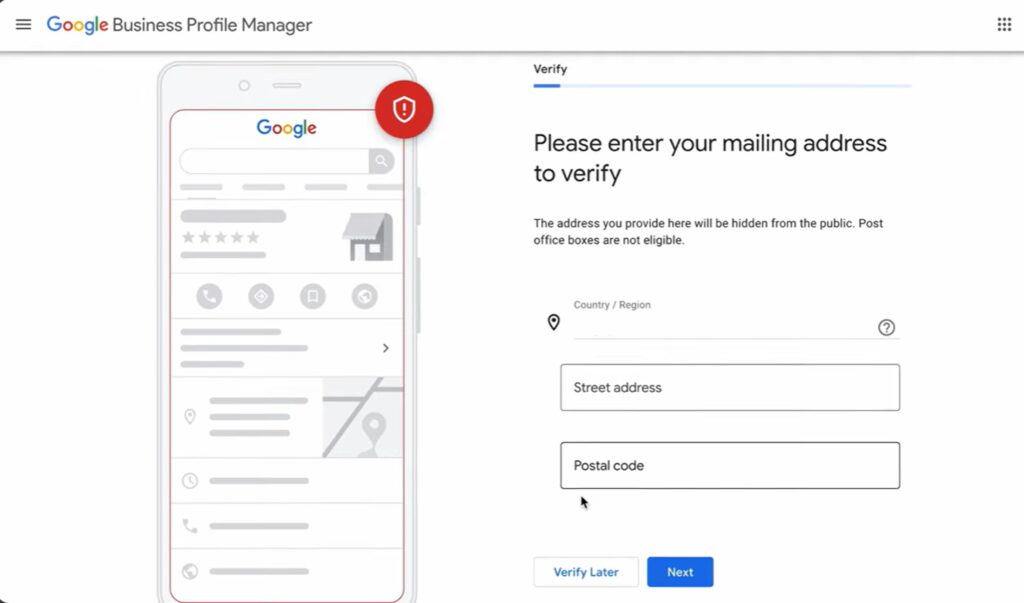Click the red alert shield badge
Screen dimensions: 1024x603
[404, 110]
